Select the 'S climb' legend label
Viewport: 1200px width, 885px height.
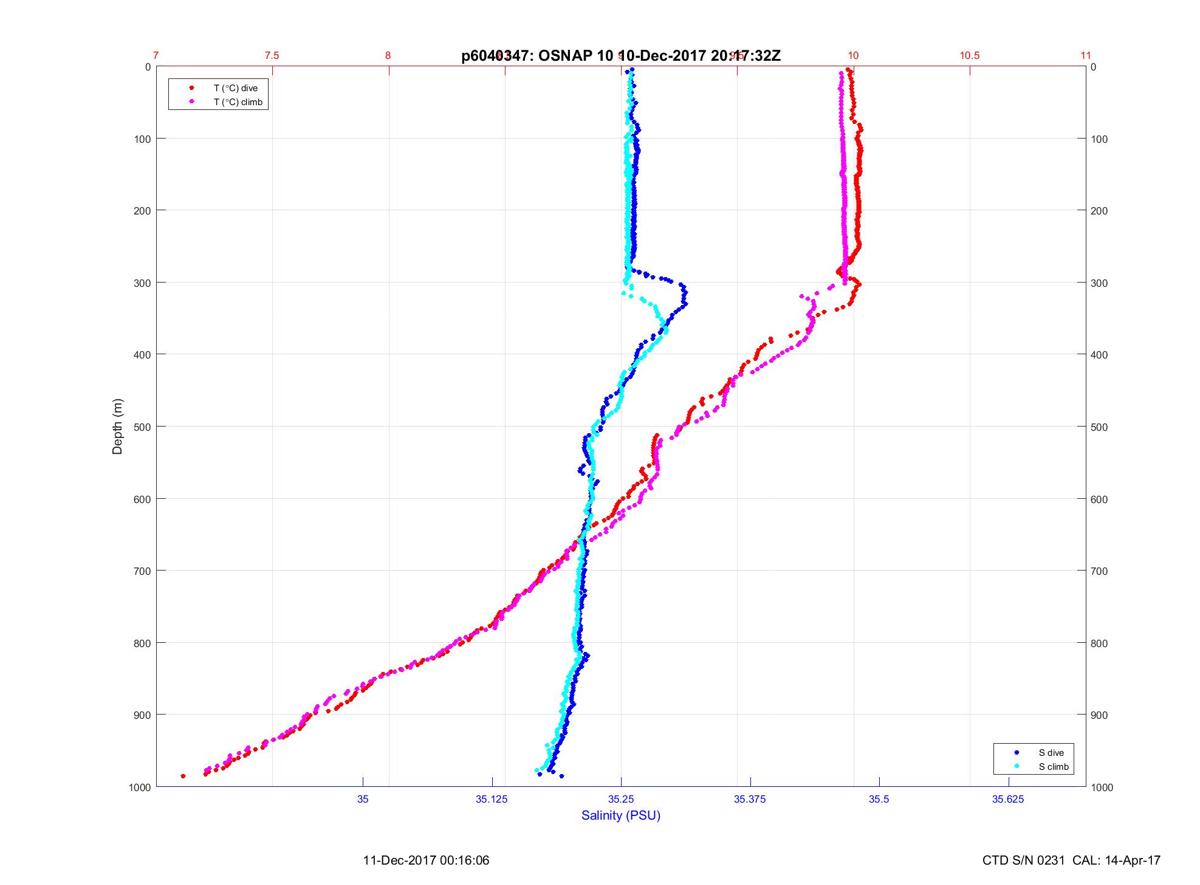pos(1054,766)
